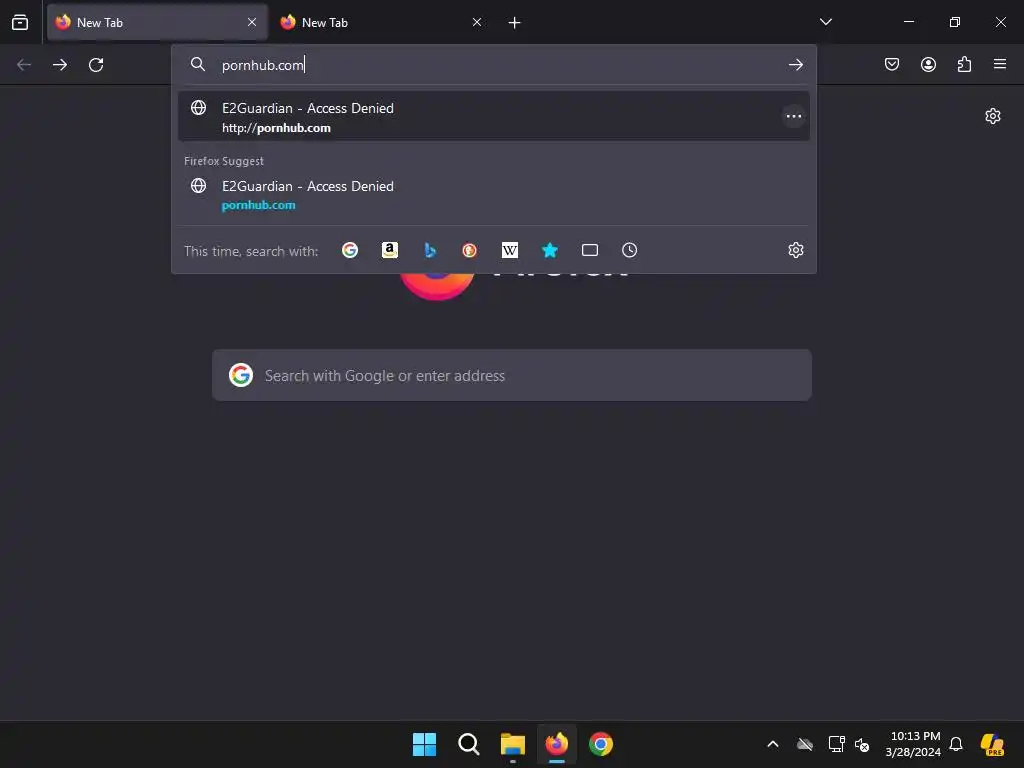Open the taskbar clock and date
Image resolution: width=1024 pixels, height=768 pixels.
[913, 744]
